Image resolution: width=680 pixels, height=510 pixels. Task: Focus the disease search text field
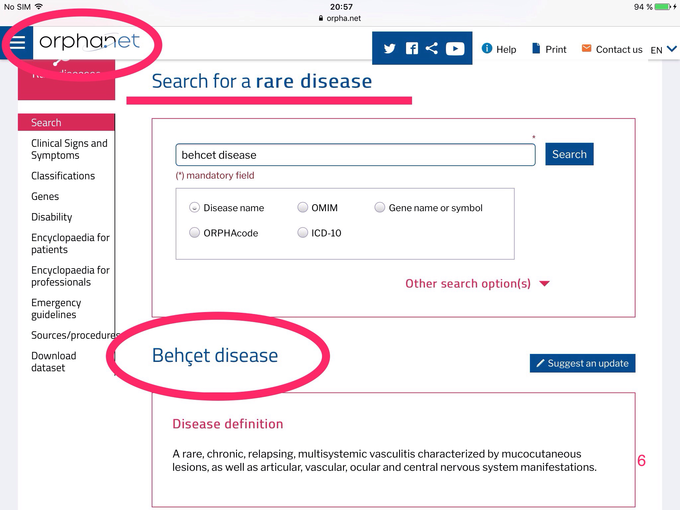pos(355,155)
